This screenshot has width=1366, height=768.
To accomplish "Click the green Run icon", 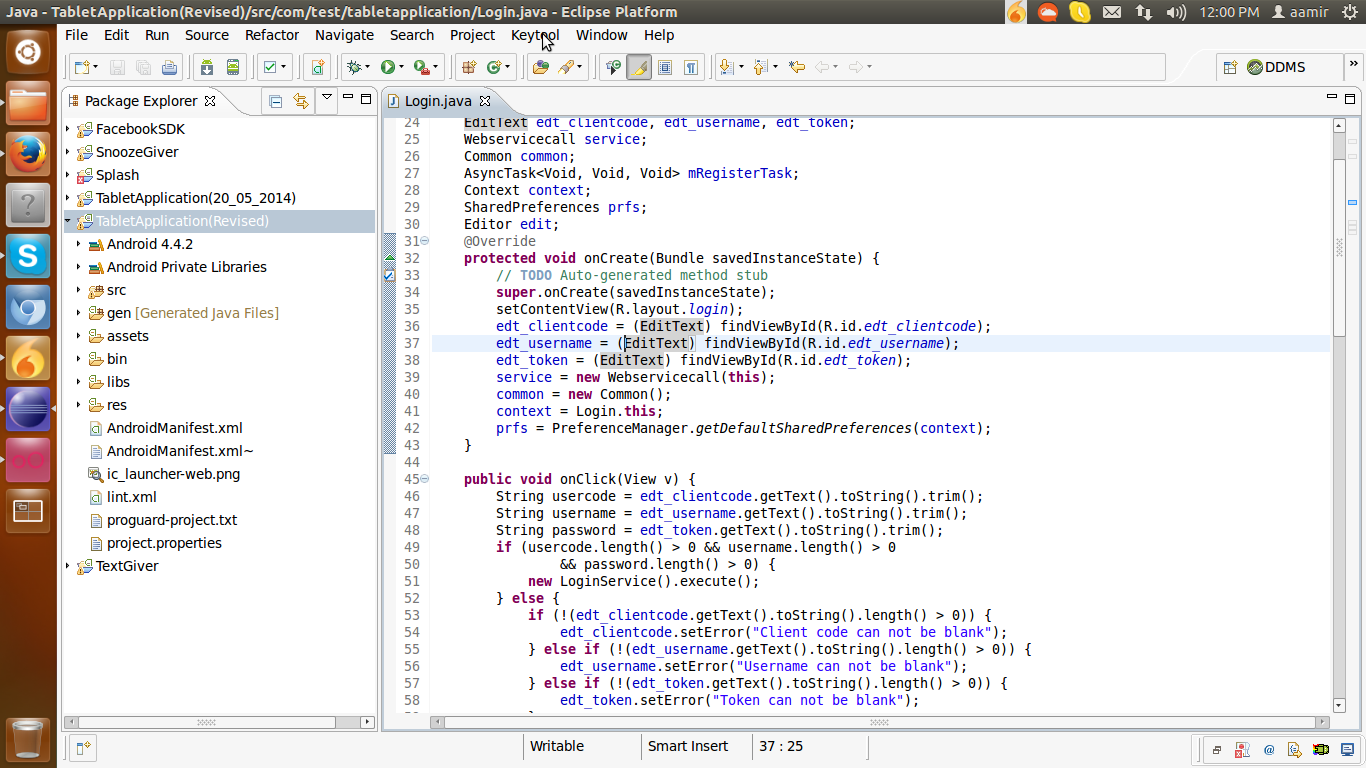I will point(387,67).
